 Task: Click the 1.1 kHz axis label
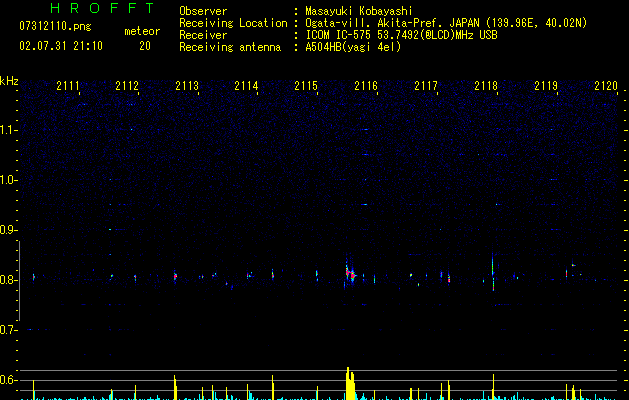8,130
